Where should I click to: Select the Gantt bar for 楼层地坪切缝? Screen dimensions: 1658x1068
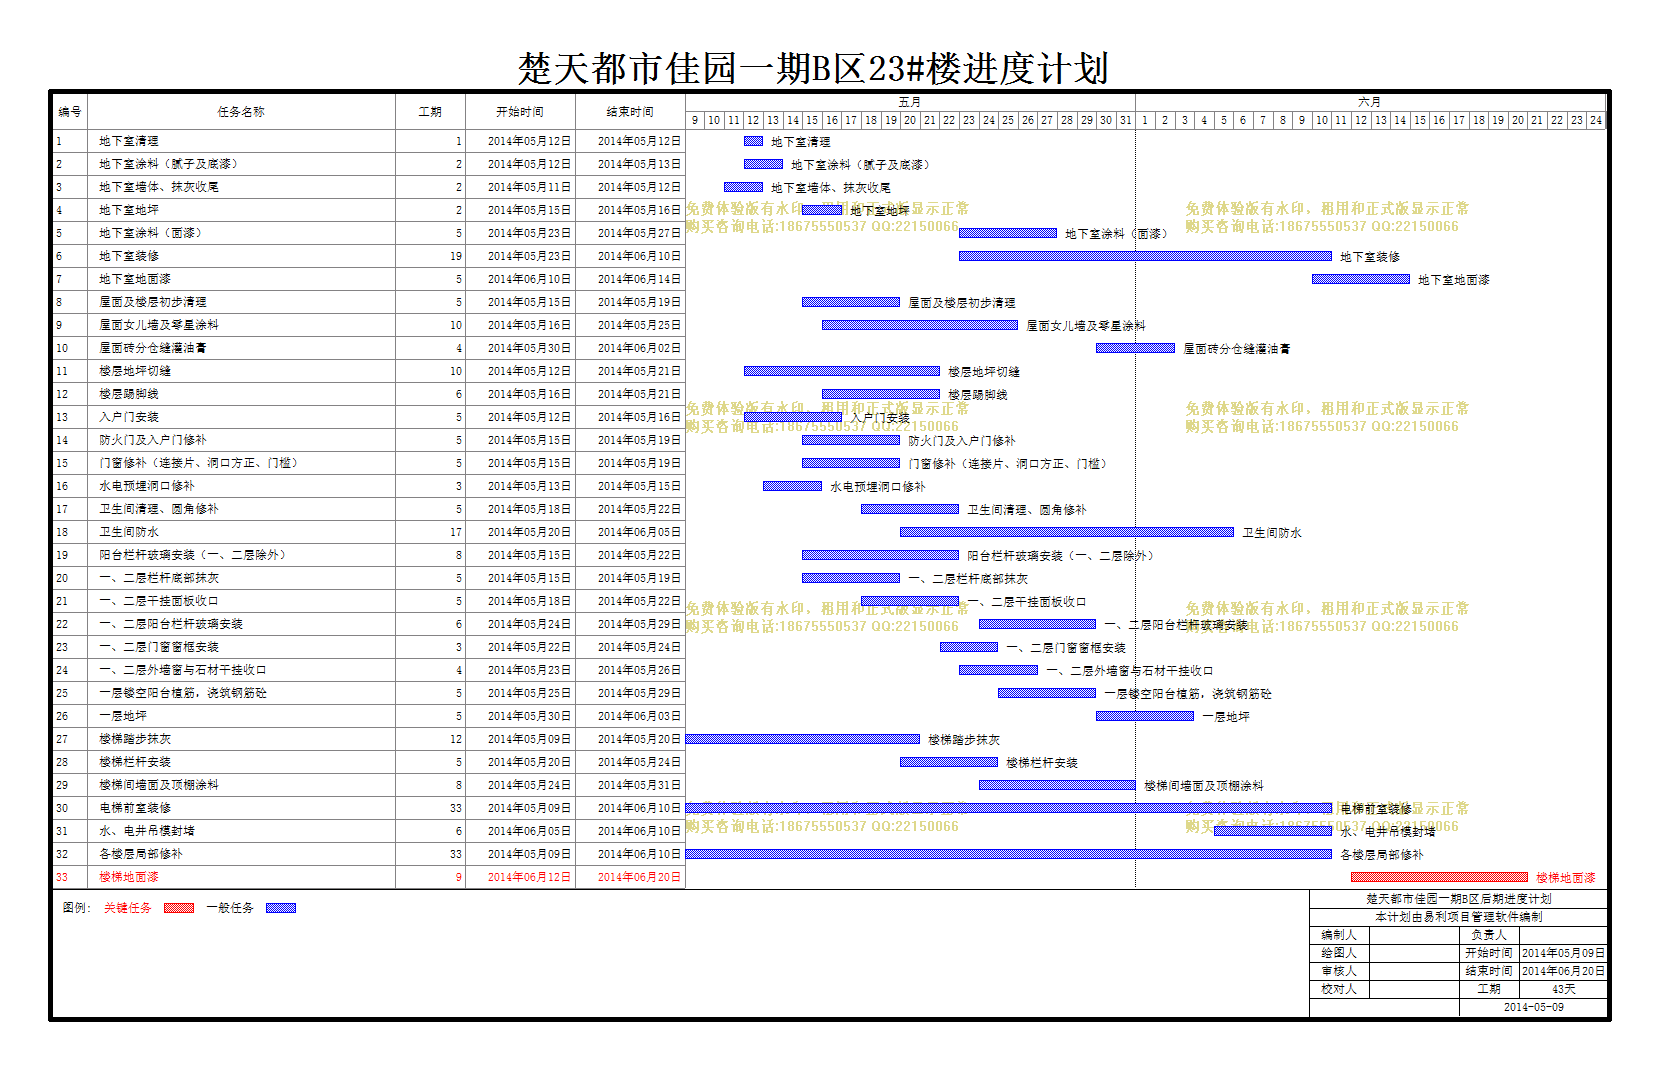click(842, 371)
